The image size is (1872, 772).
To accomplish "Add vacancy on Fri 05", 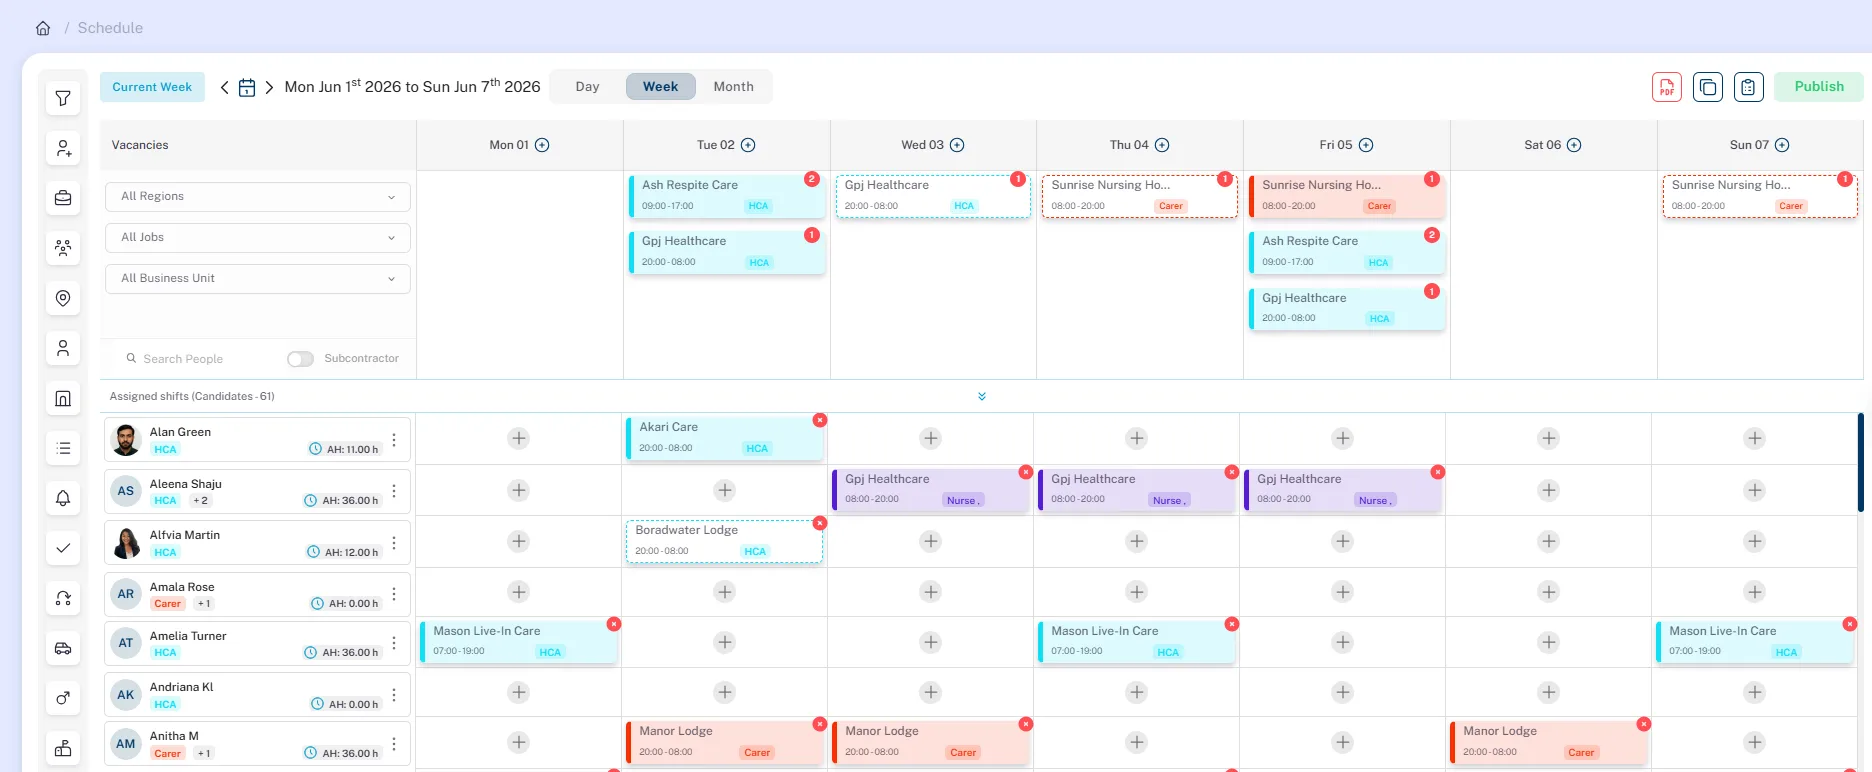I will (x=1366, y=145).
